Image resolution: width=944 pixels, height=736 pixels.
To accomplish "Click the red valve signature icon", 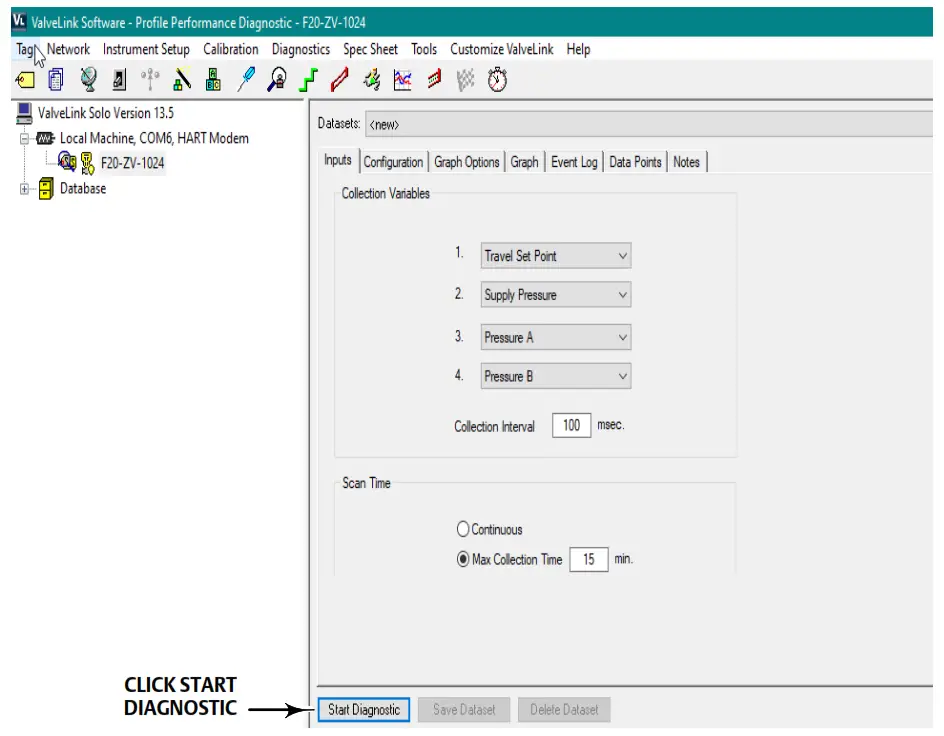I will 340,79.
